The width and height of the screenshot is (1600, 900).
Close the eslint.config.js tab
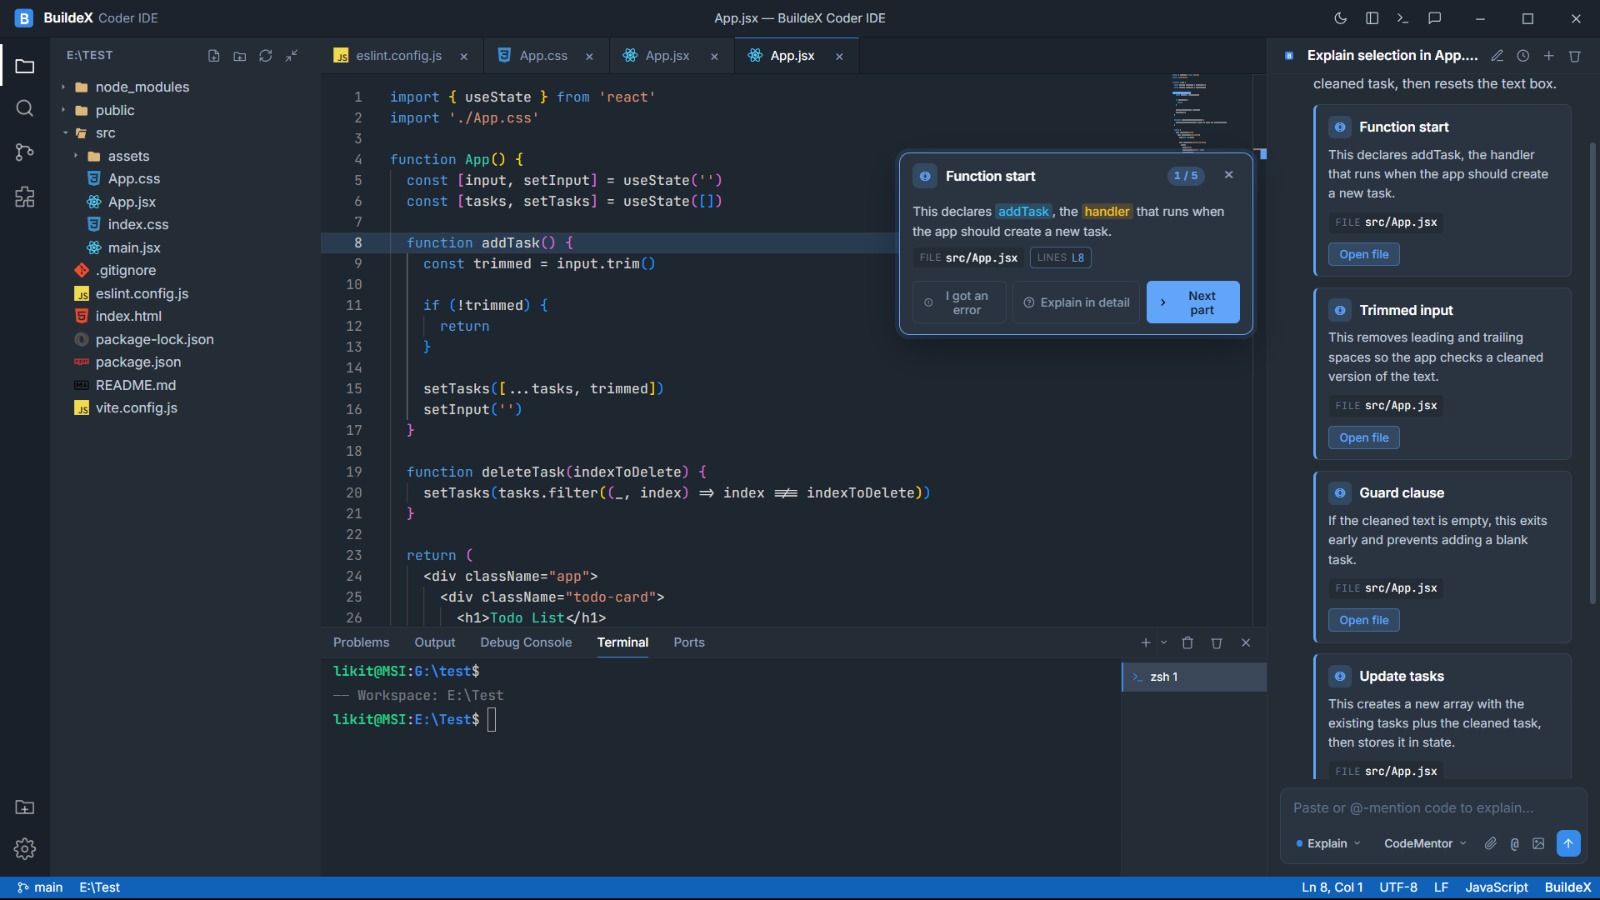(x=464, y=57)
